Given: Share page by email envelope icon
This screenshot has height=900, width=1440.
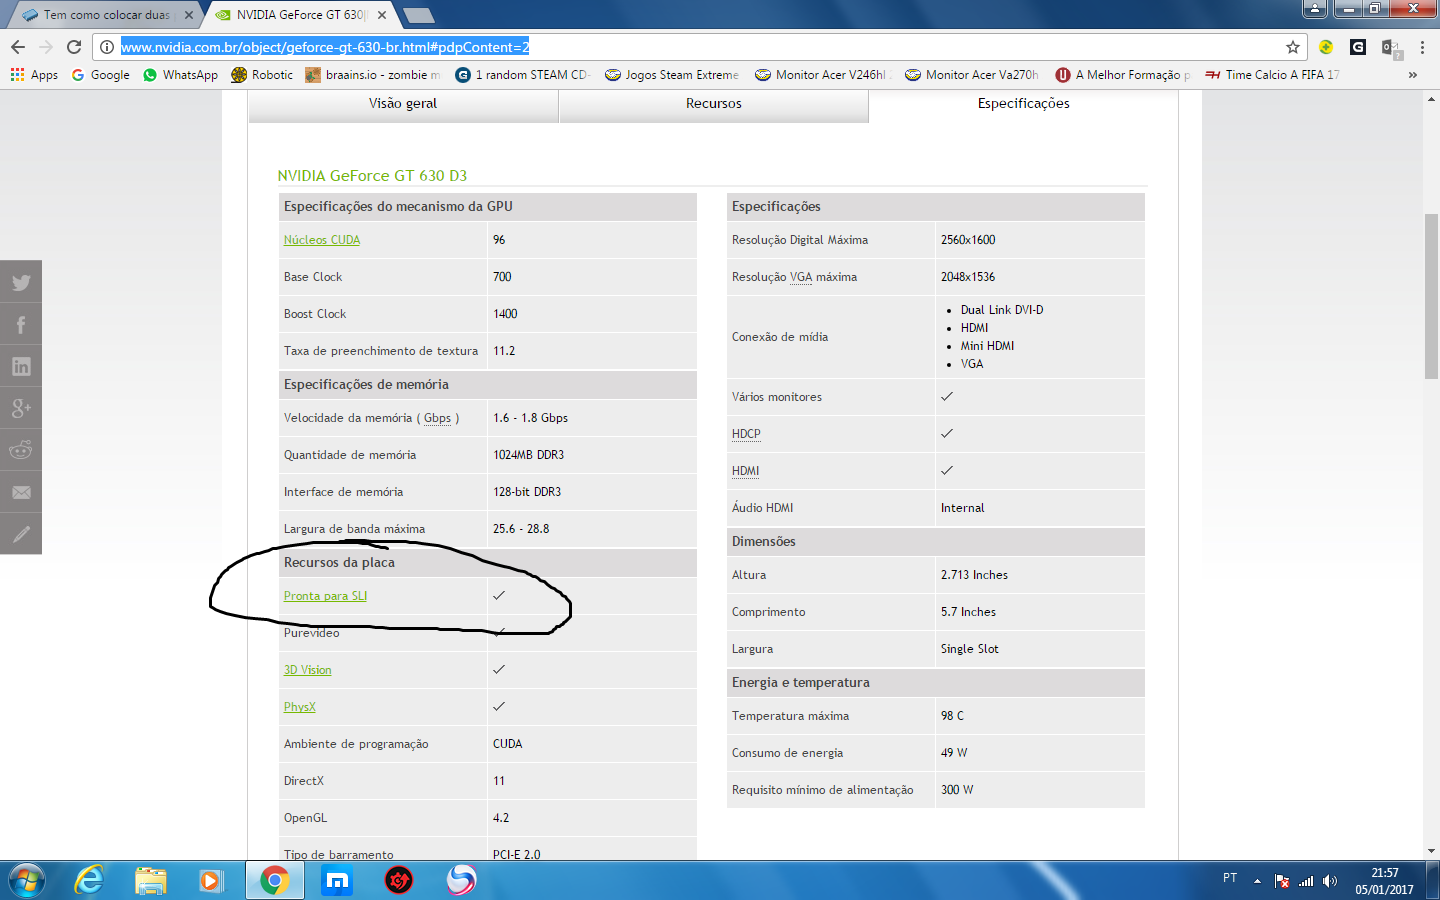Looking at the screenshot, I should pos(21,492).
